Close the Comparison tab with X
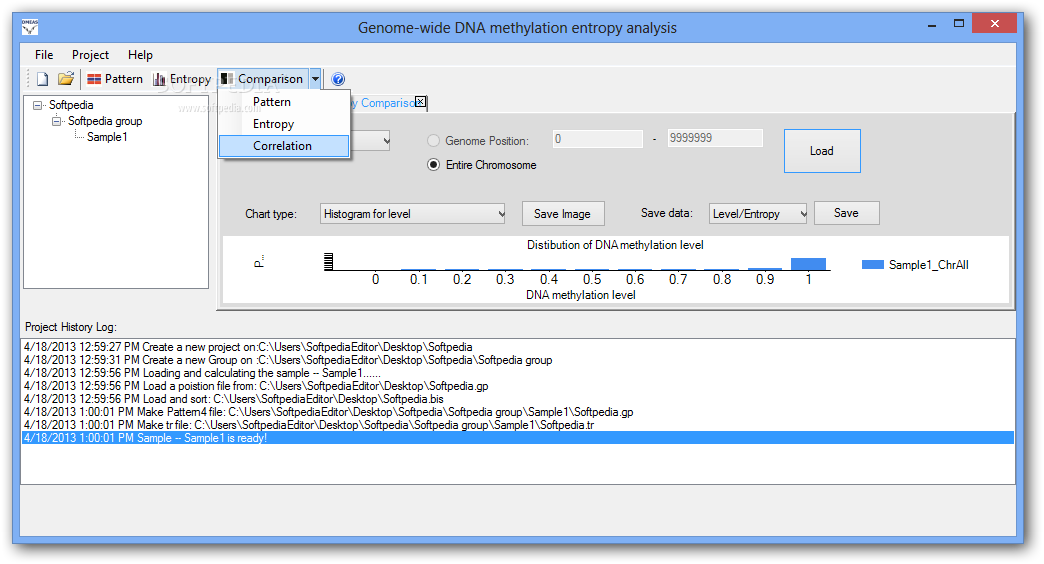The width and height of the screenshot is (1044, 564). [x=420, y=102]
